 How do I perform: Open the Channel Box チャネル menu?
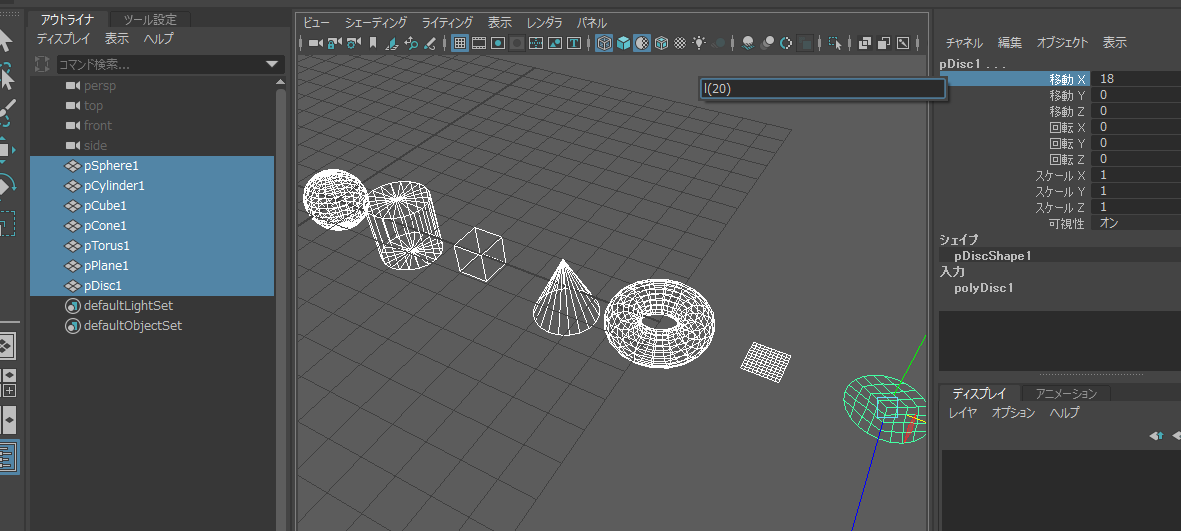964,43
